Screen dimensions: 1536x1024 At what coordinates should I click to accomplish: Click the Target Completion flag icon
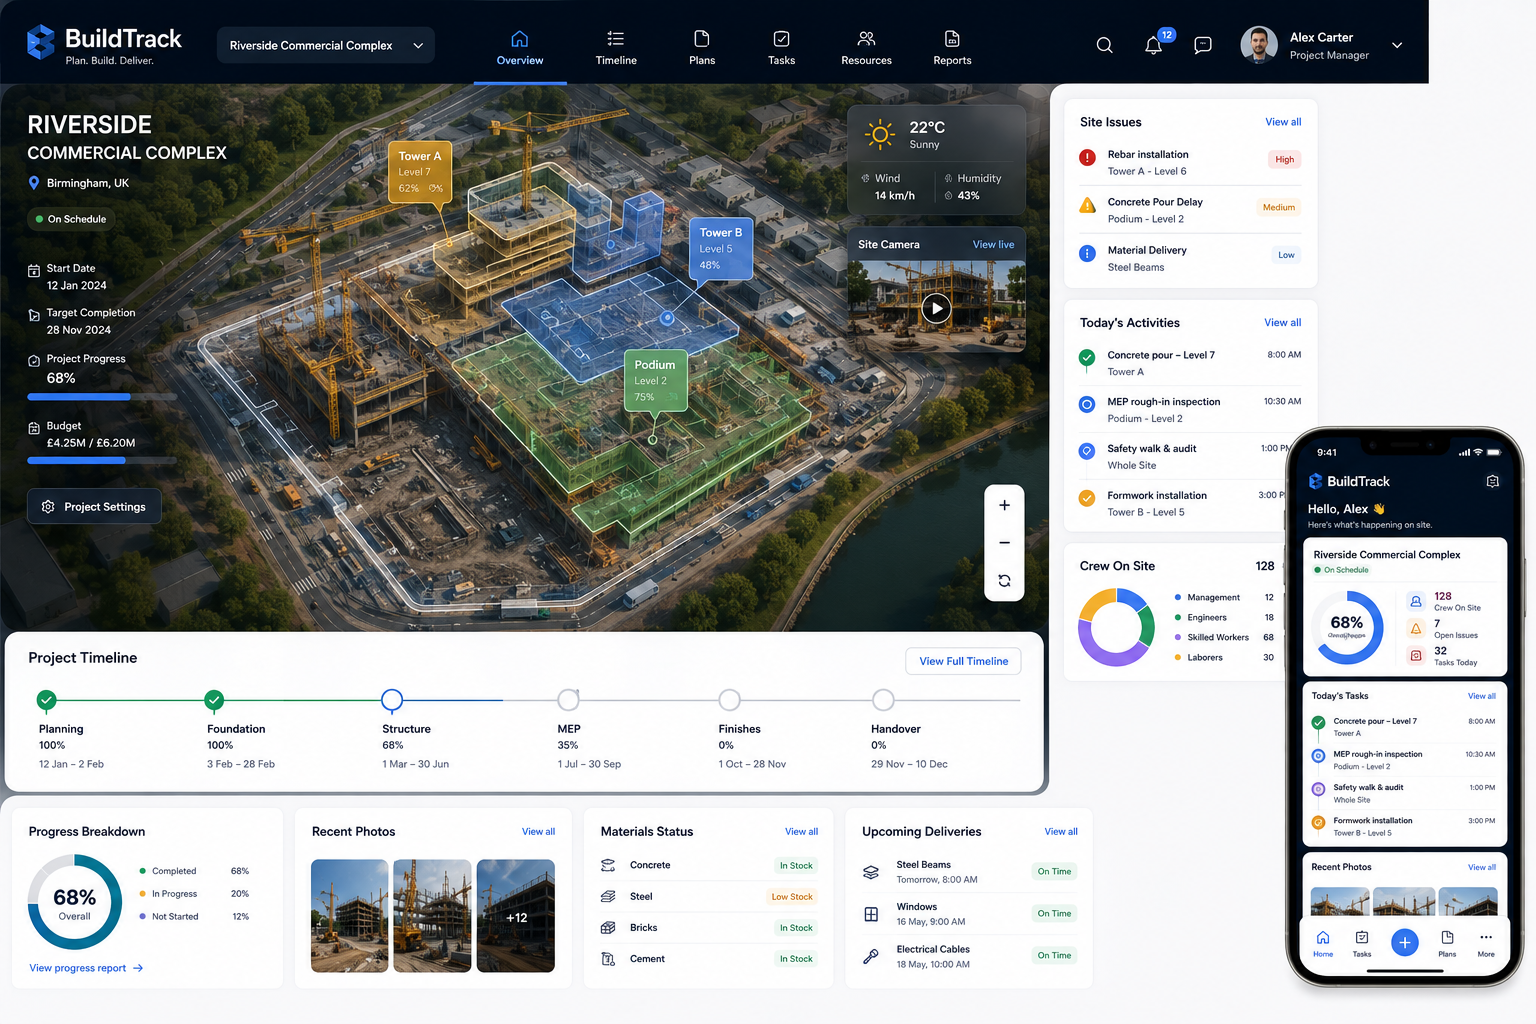34,315
